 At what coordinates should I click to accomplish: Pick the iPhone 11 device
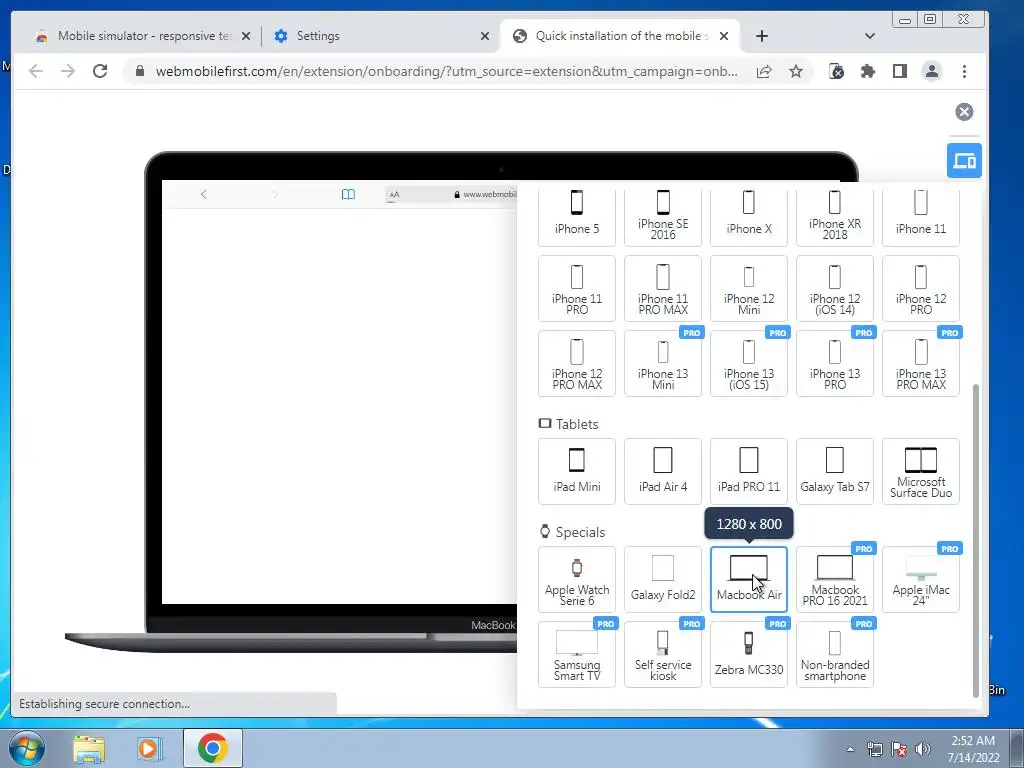pos(921,216)
